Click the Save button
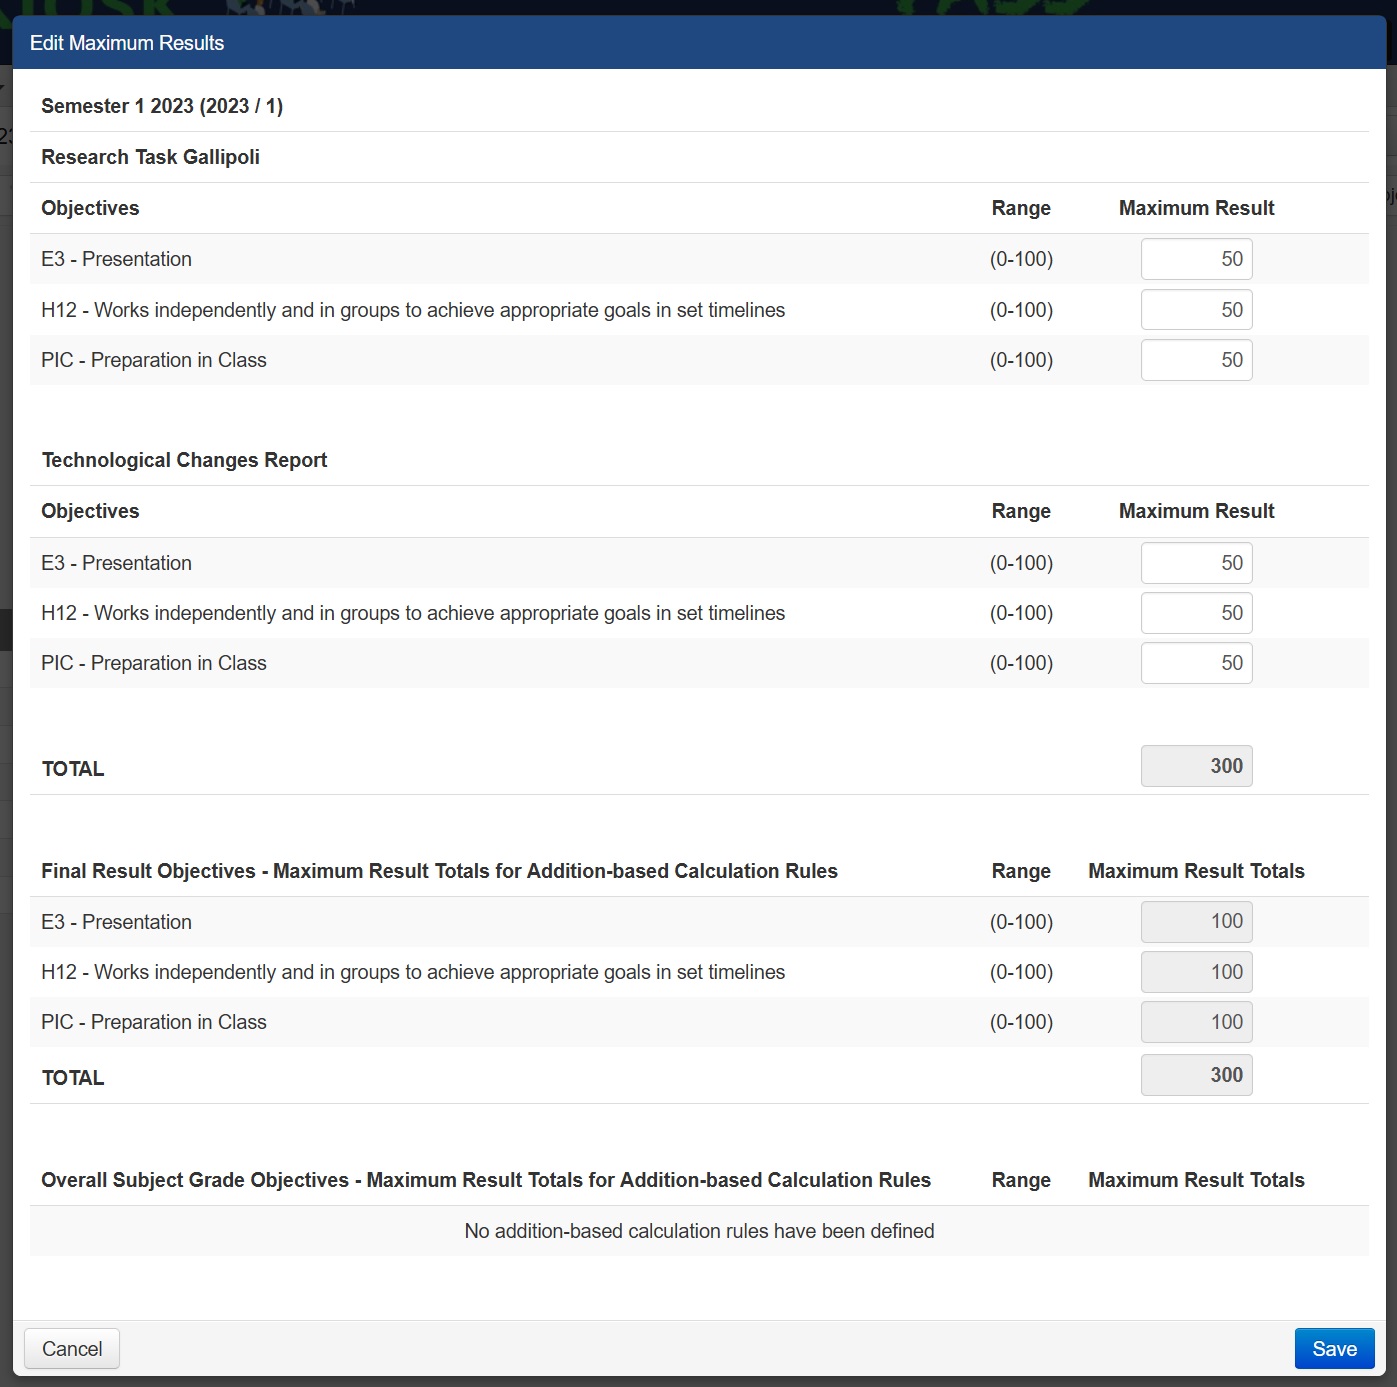1397x1387 pixels. click(x=1334, y=1348)
